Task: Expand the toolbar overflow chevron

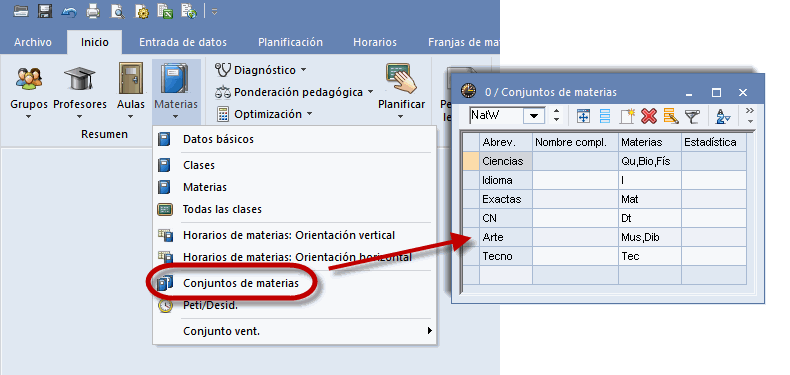Action: tap(750, 116)
